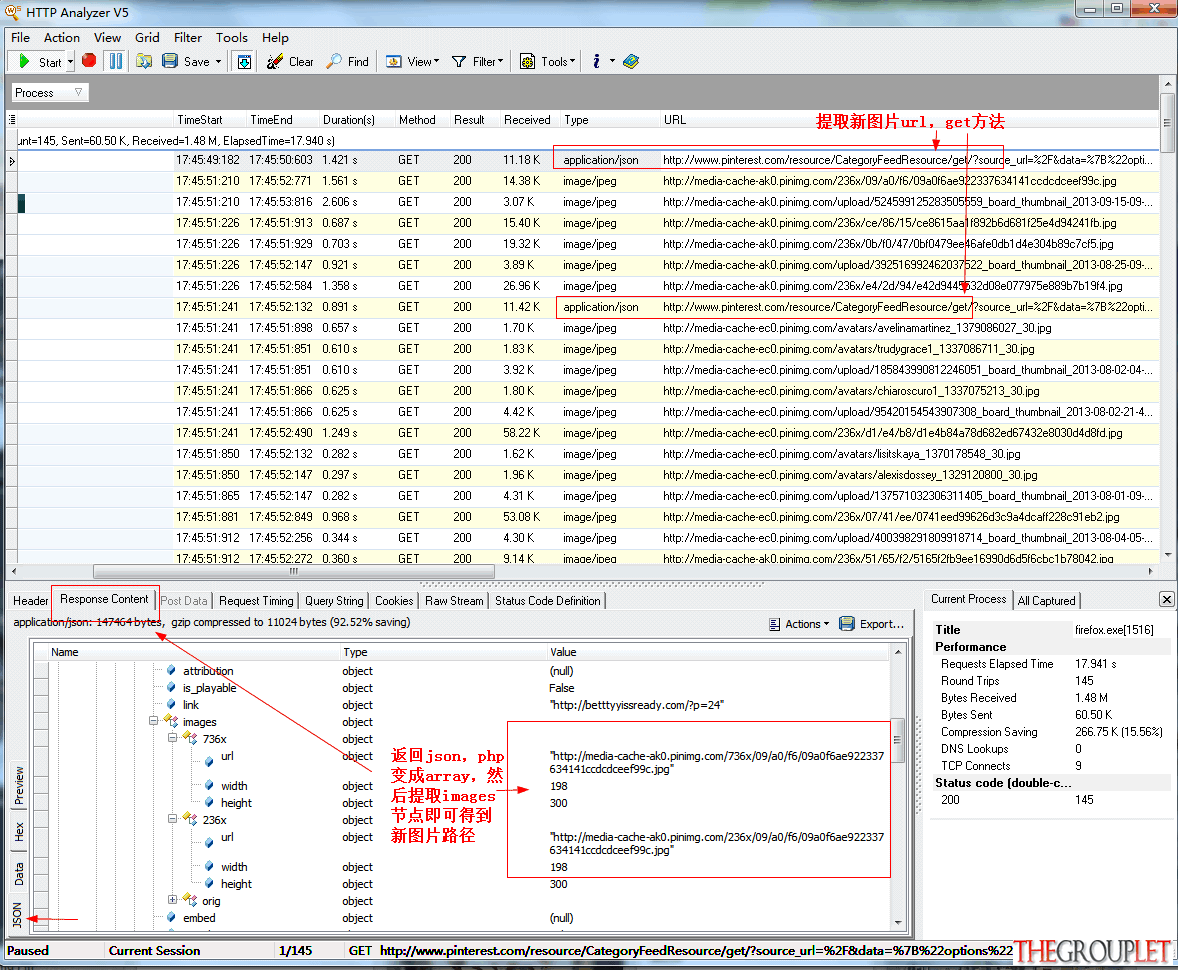Switch to the All Captured tab
1178x970 pixels.
1047,601
